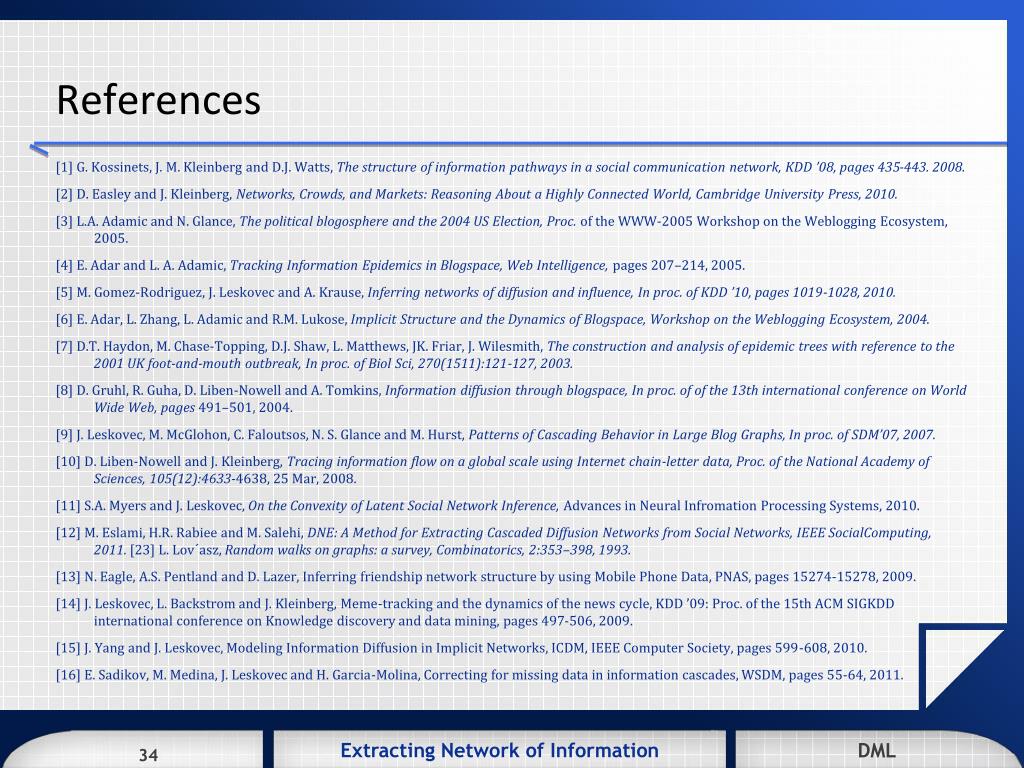The image size is (1024, 768).
Task: Click slide number 34 in footer
Action: click(148, 755)
